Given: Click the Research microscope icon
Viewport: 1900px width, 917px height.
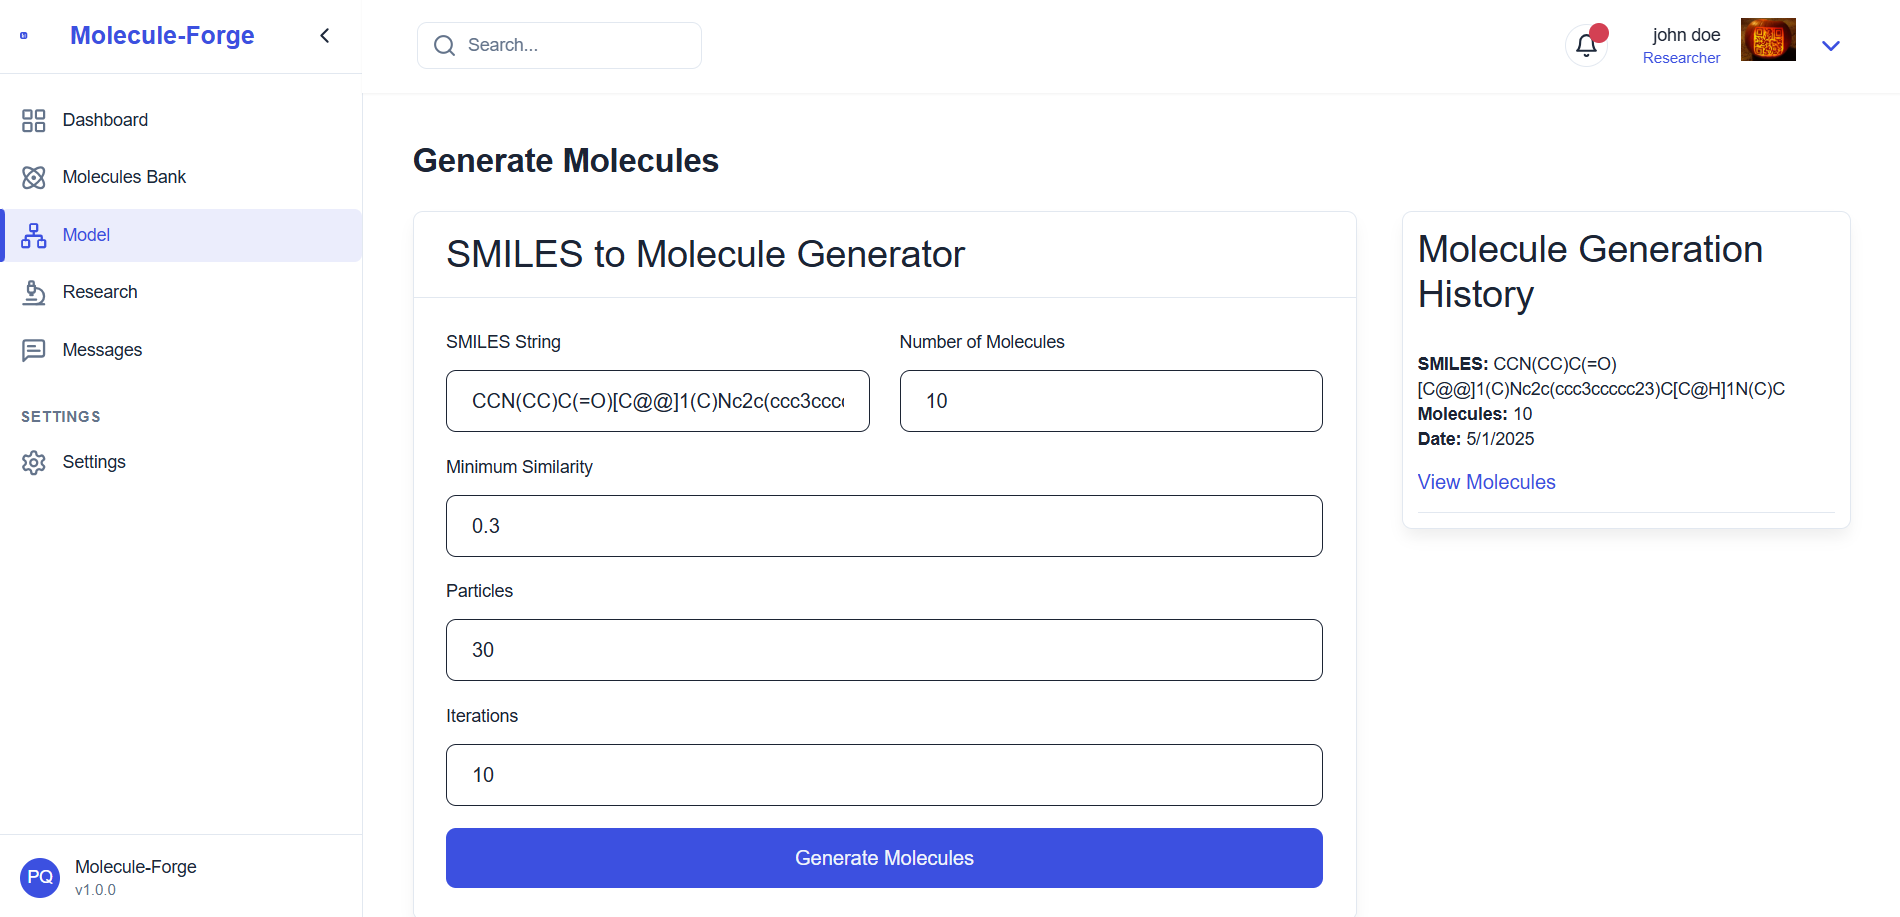Looking at the screenshot, I should click(34, 293).
